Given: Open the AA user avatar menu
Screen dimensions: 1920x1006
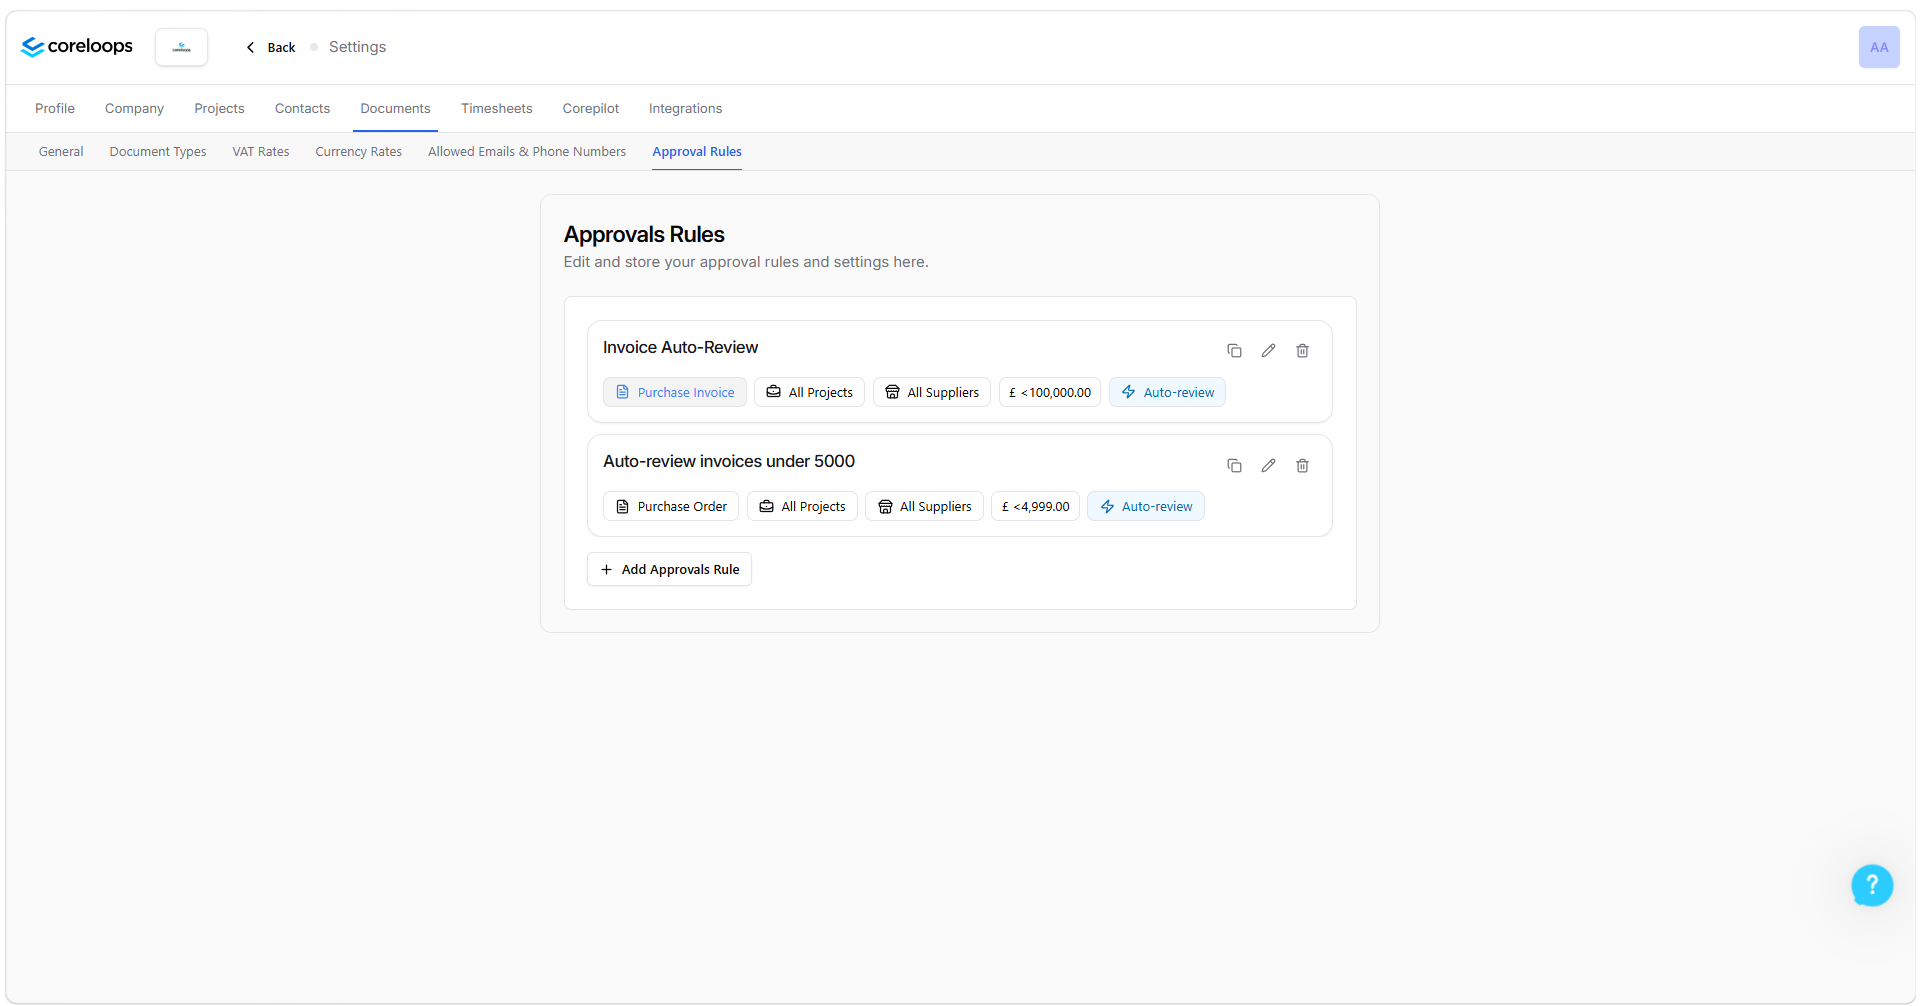Looking at the screenshot, I should click(x=1879, y=47).
